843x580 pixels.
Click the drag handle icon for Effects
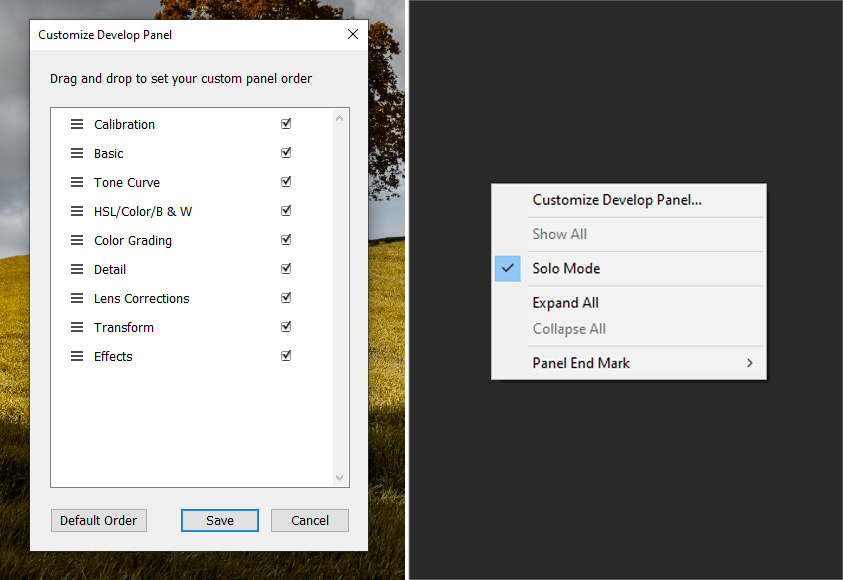77,356
